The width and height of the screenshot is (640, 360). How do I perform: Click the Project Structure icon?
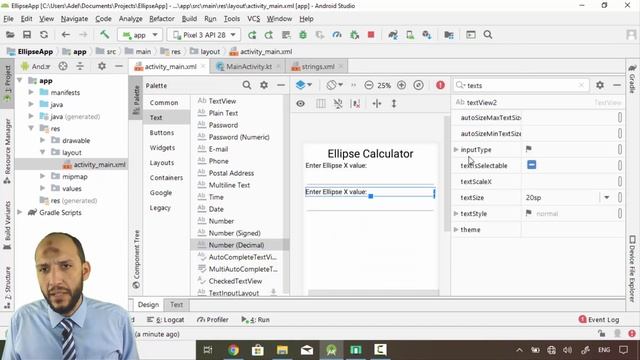point(449,35)
